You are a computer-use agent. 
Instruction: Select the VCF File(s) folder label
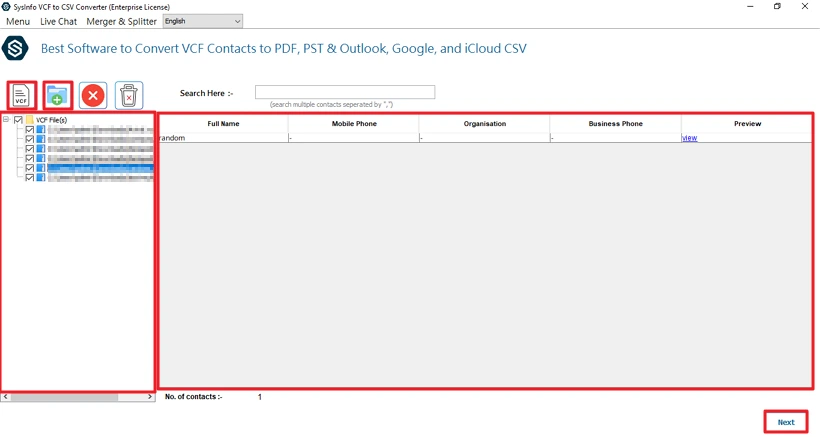51,120
